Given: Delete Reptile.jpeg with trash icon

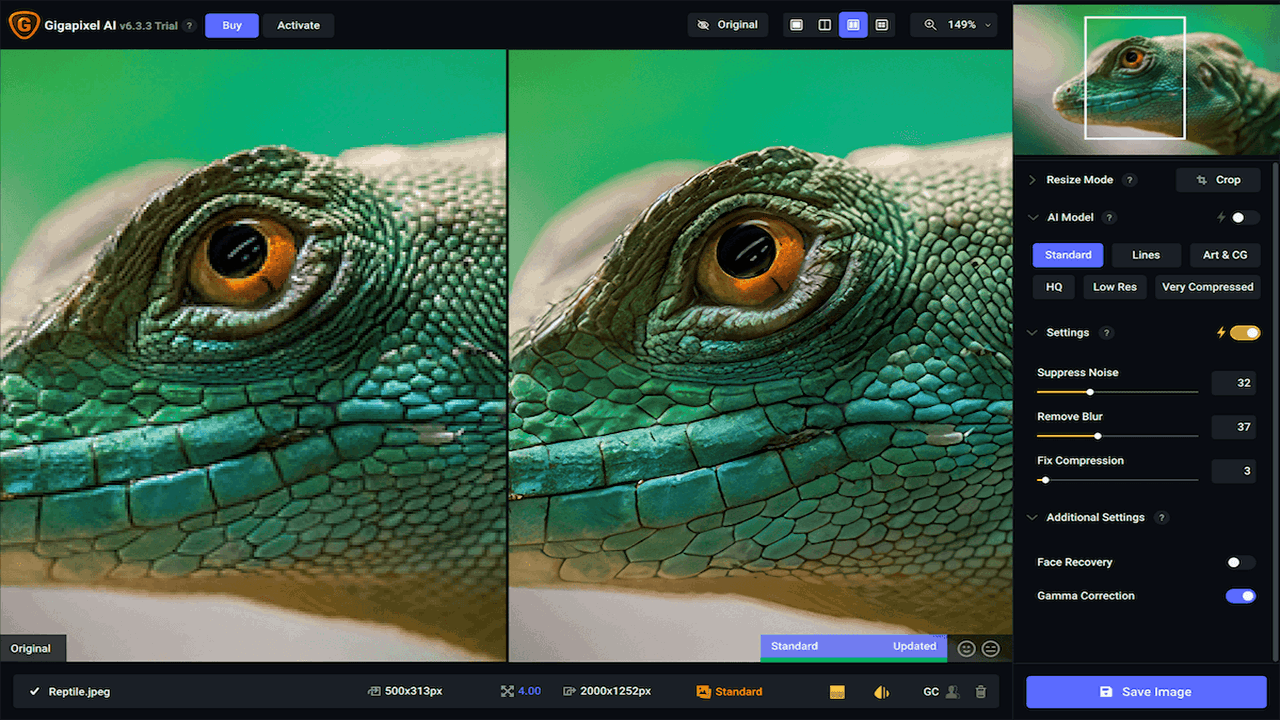Looking at the screenshot, I should pos(981,692).
